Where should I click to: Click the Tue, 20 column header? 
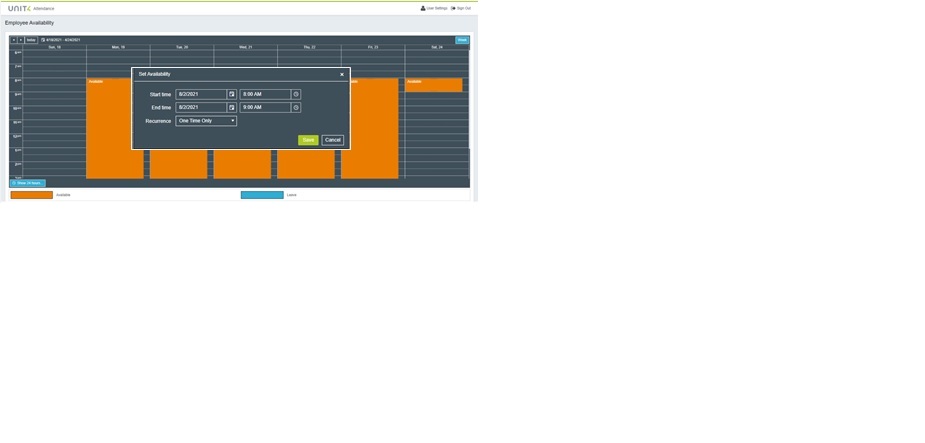182,47
